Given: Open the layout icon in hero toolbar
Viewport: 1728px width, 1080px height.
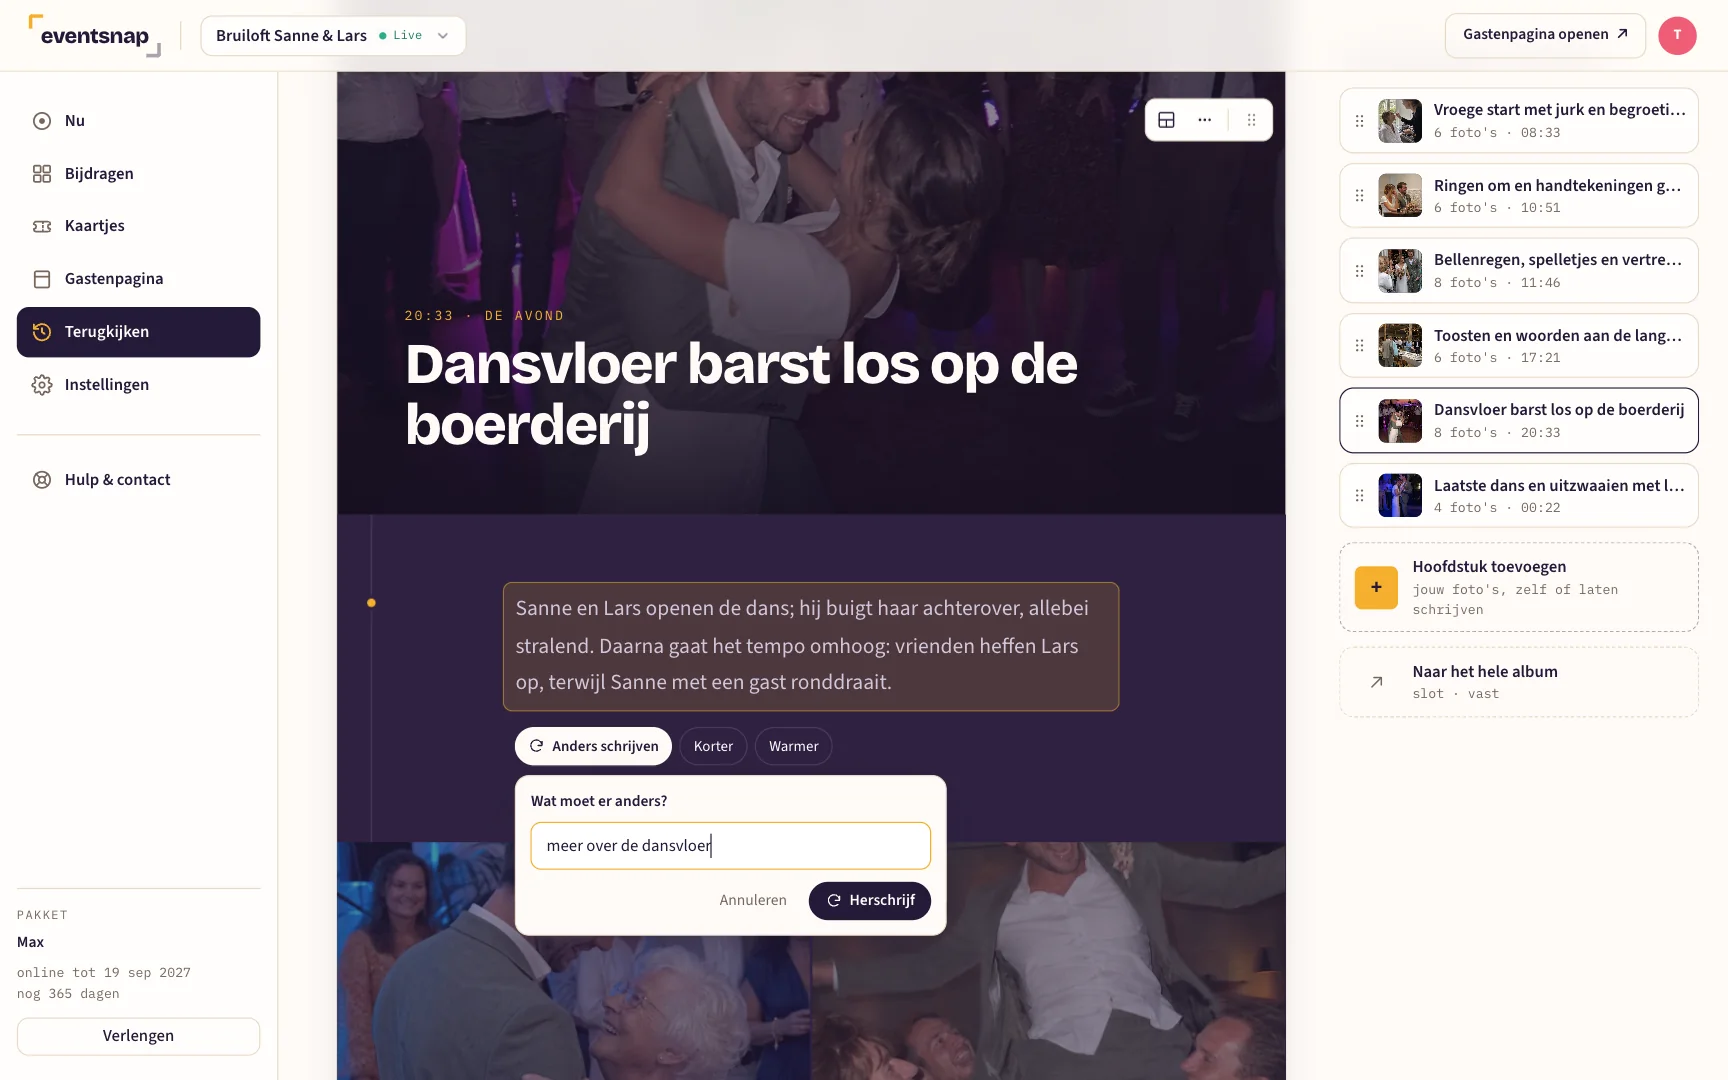Looking at the screenshot, I should [x=1166, y=120].
